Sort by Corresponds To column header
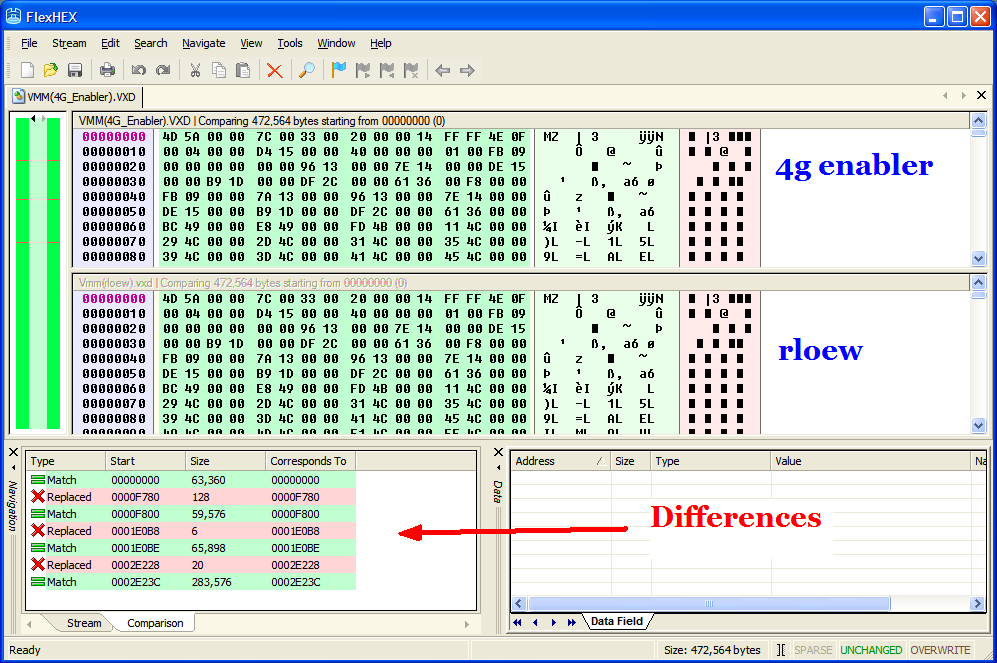This screenshot has height=663, width=997. coord(310,461)
